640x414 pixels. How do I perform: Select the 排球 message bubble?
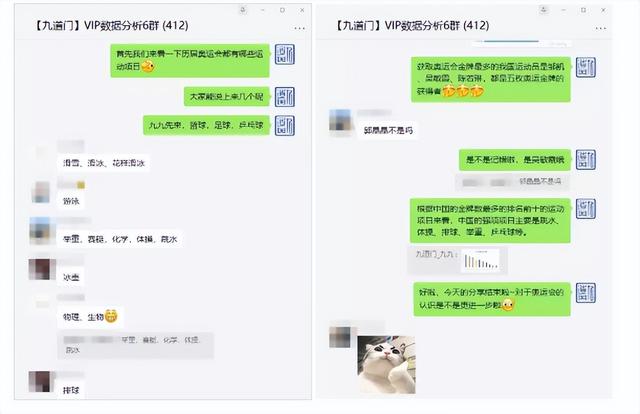click(71, 390)
